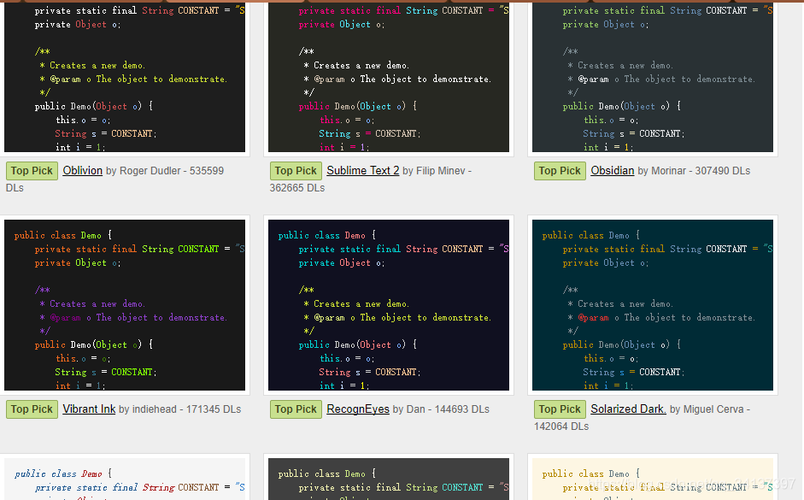Click the text 'by Morinar - 307490 DLs'
This screenshot has width=804, height=500.
[694, 171]
